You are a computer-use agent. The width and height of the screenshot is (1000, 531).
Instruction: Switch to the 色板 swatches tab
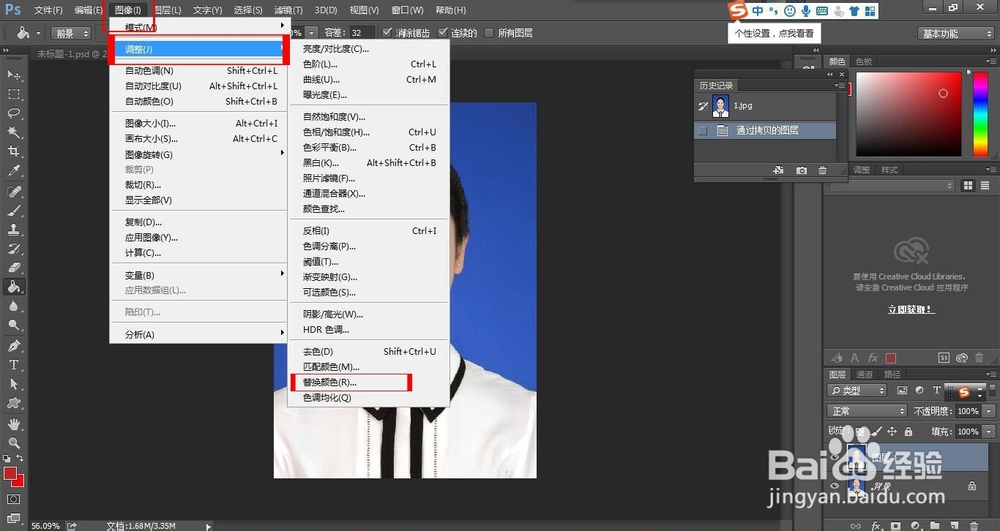click(864, 61)
